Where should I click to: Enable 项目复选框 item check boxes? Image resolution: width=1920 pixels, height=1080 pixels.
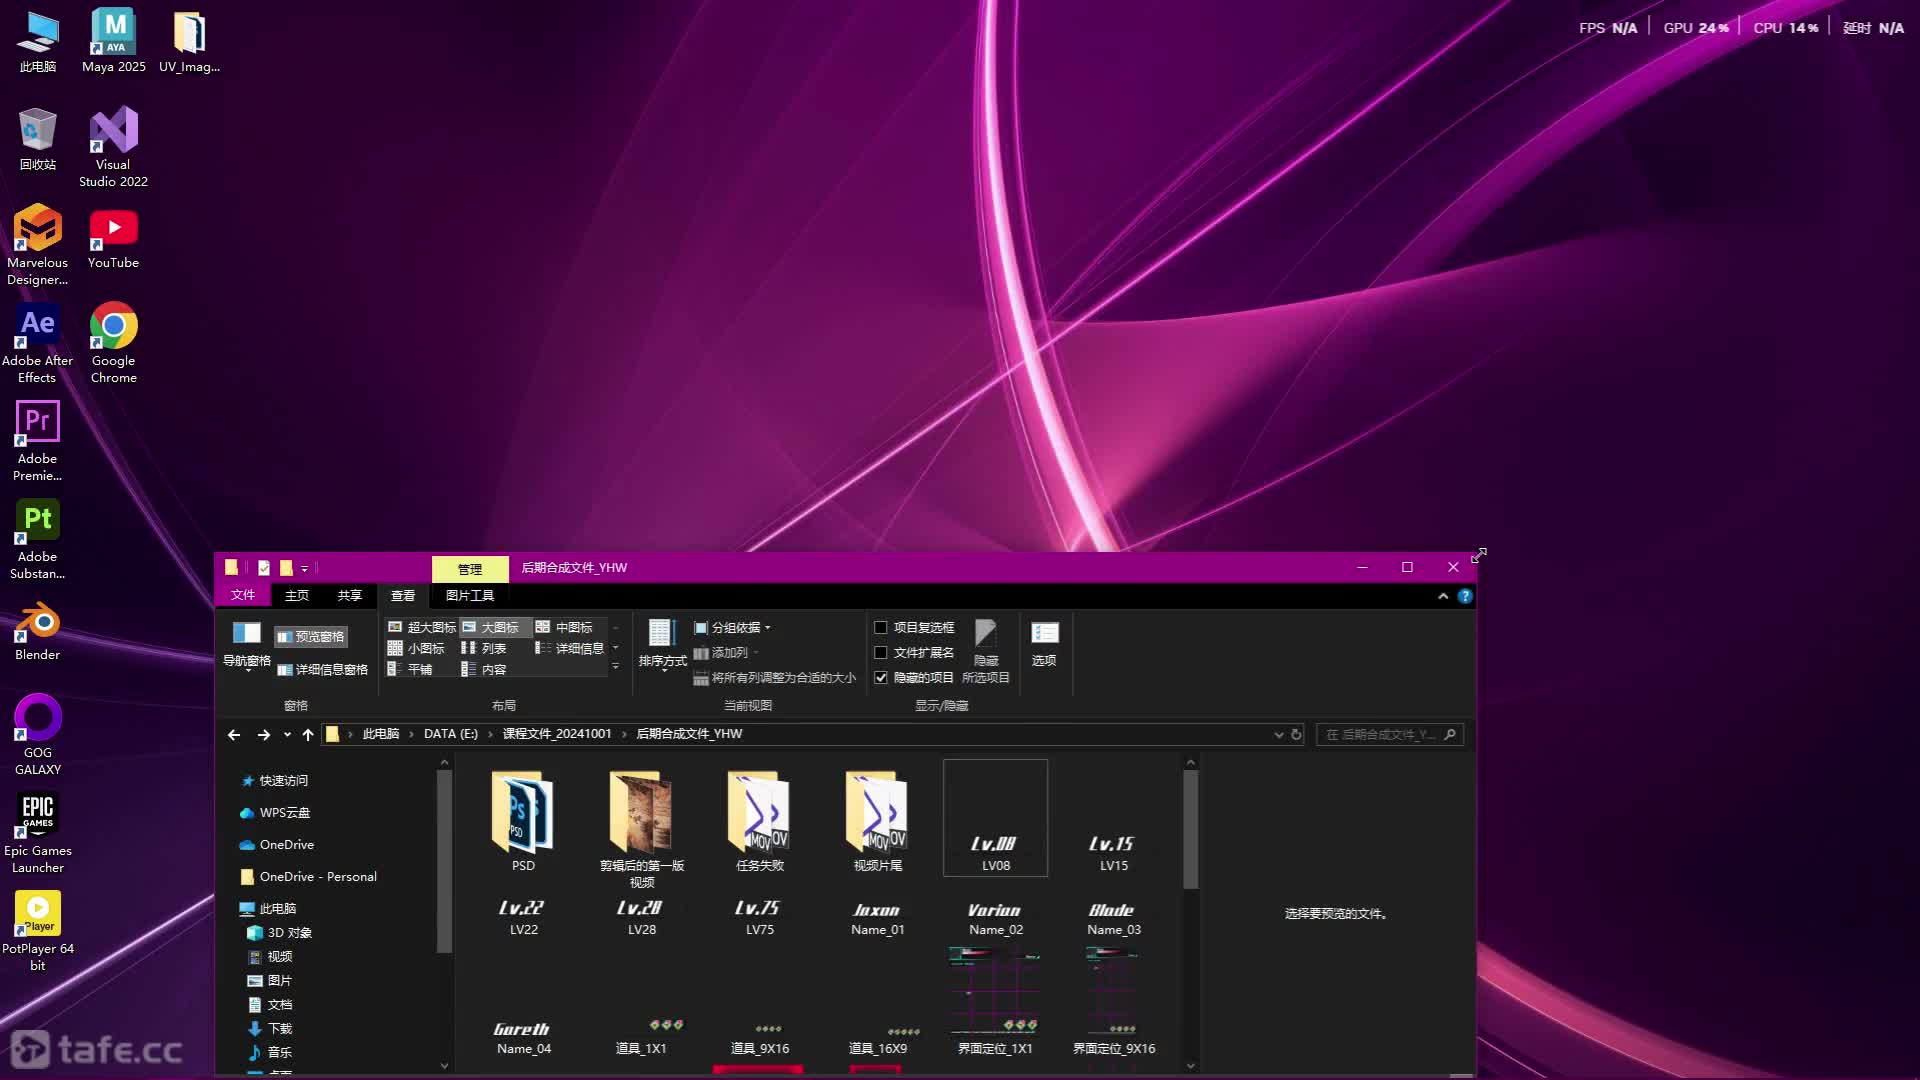(881, 628)
